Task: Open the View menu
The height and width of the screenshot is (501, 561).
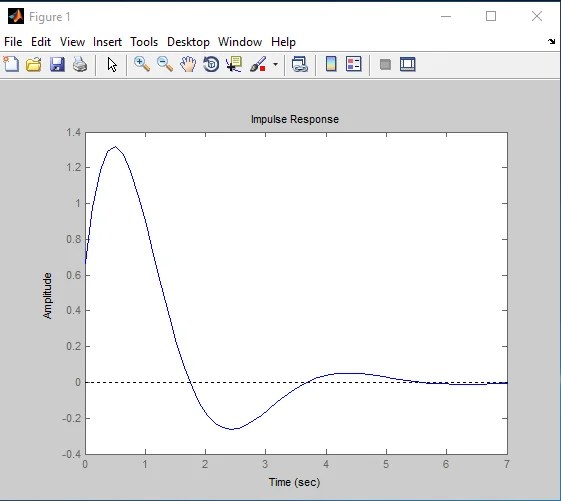Action: 72,42
